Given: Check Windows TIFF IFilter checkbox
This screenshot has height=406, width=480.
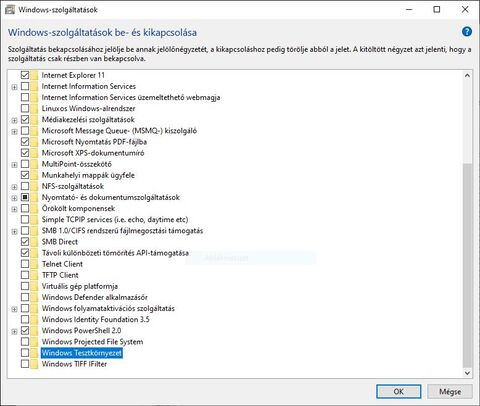Looking at the screenshot, I should click(x=25, y=364).
